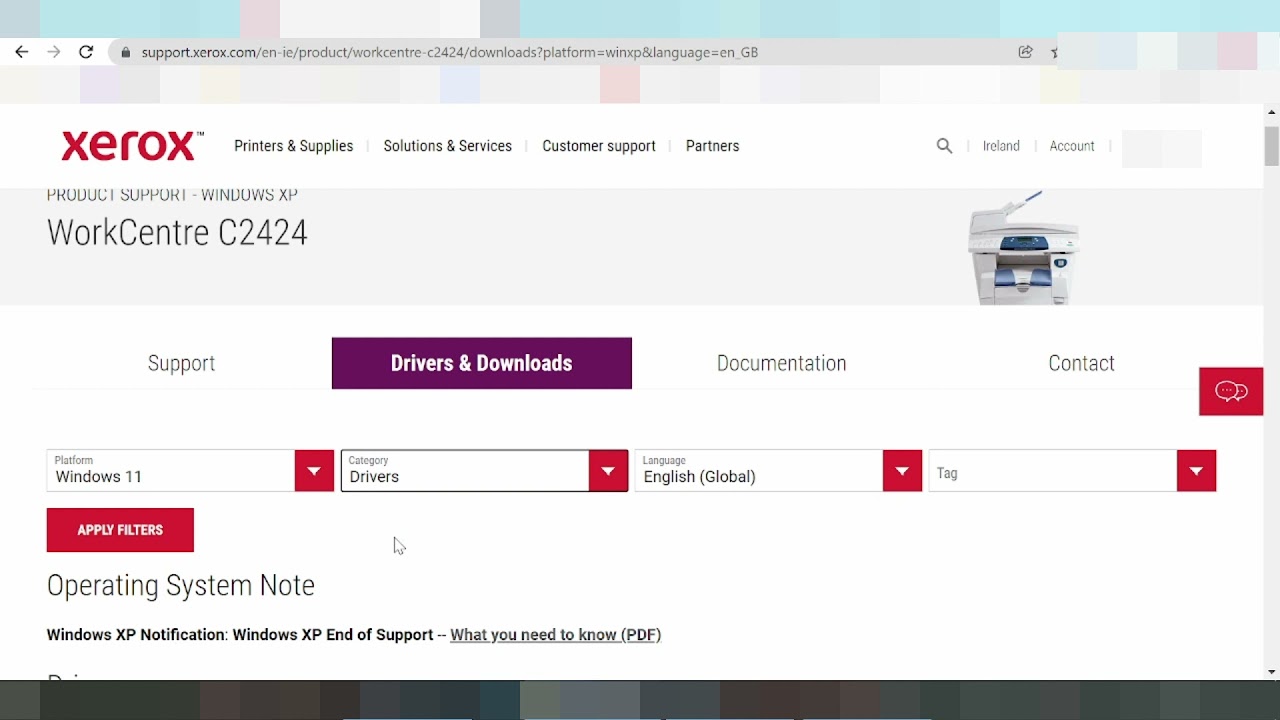1280x720 pixels.
Task: Expand the Platform dropdown arrow
Action: (x=314, y=471)
